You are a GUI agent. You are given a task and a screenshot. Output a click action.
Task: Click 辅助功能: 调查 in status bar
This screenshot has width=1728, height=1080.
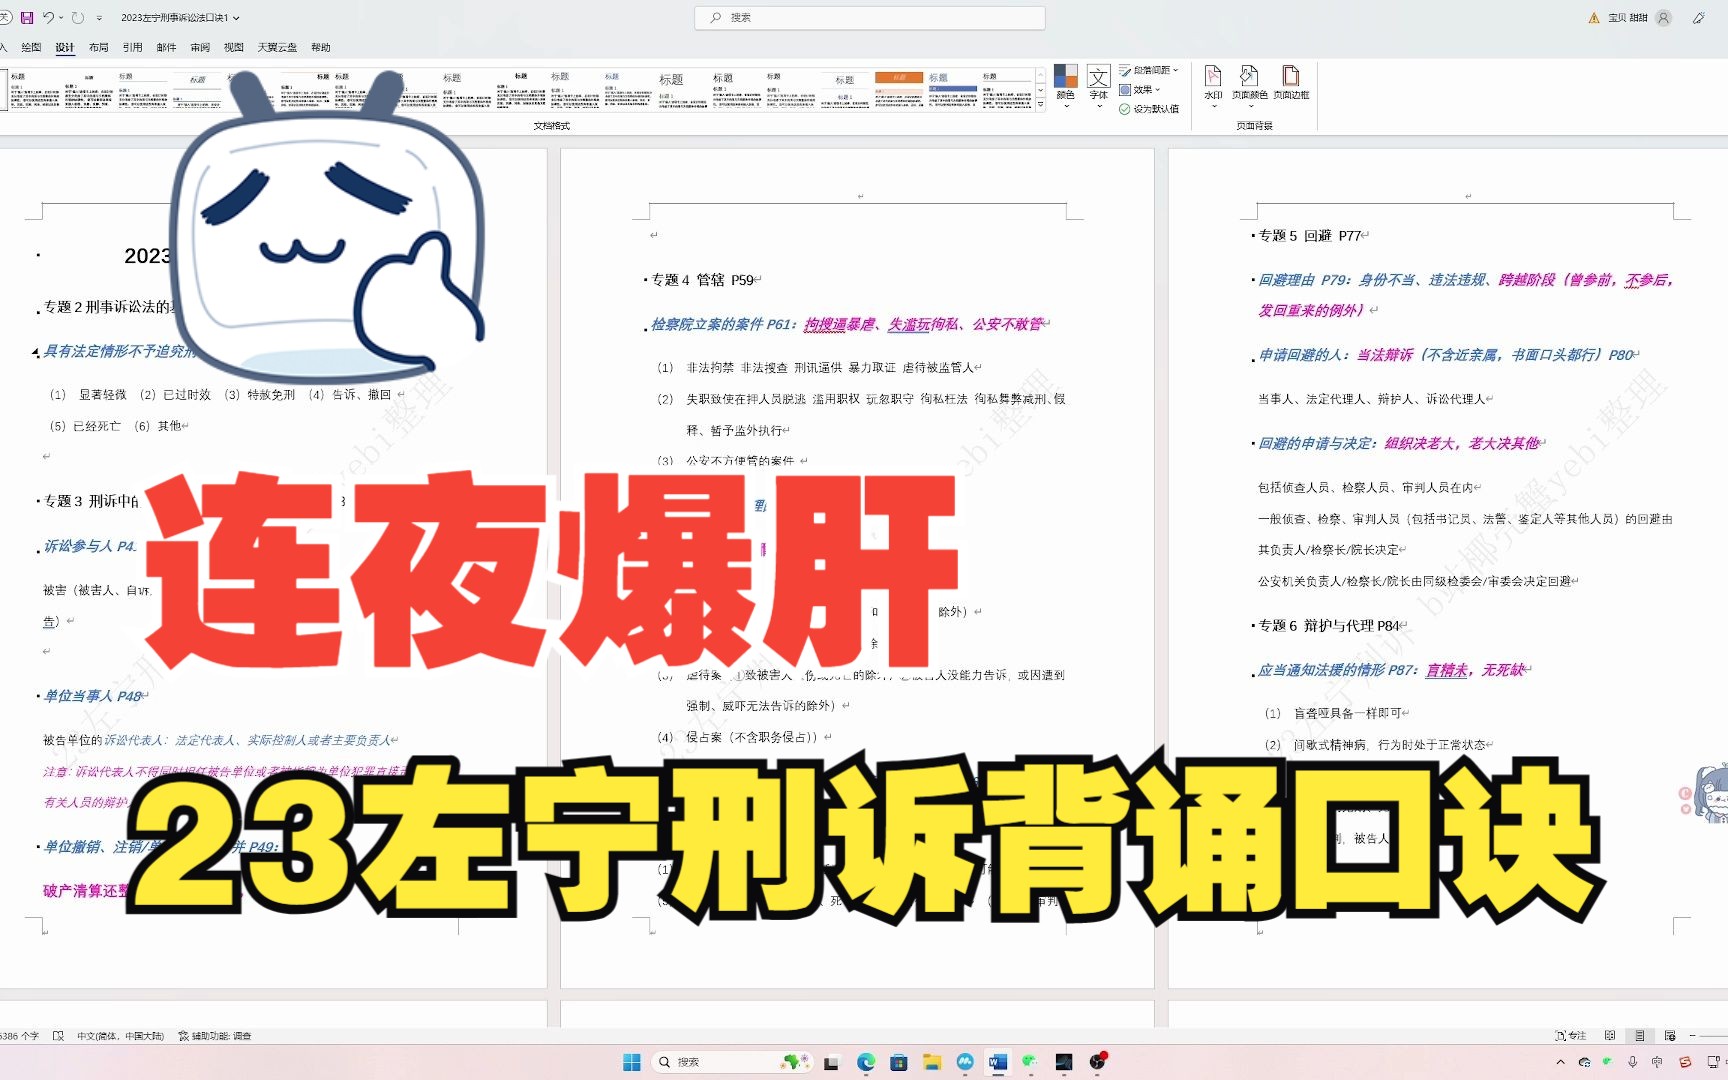[x=215, y=1036]
